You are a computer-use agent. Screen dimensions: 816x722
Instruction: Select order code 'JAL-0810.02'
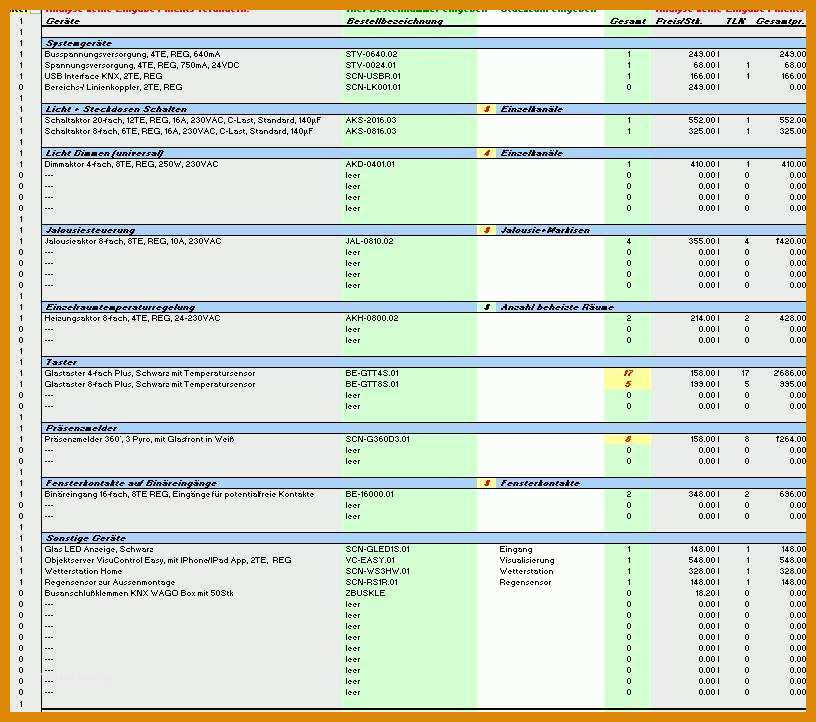pyautogui.click(x=369, y=241)
